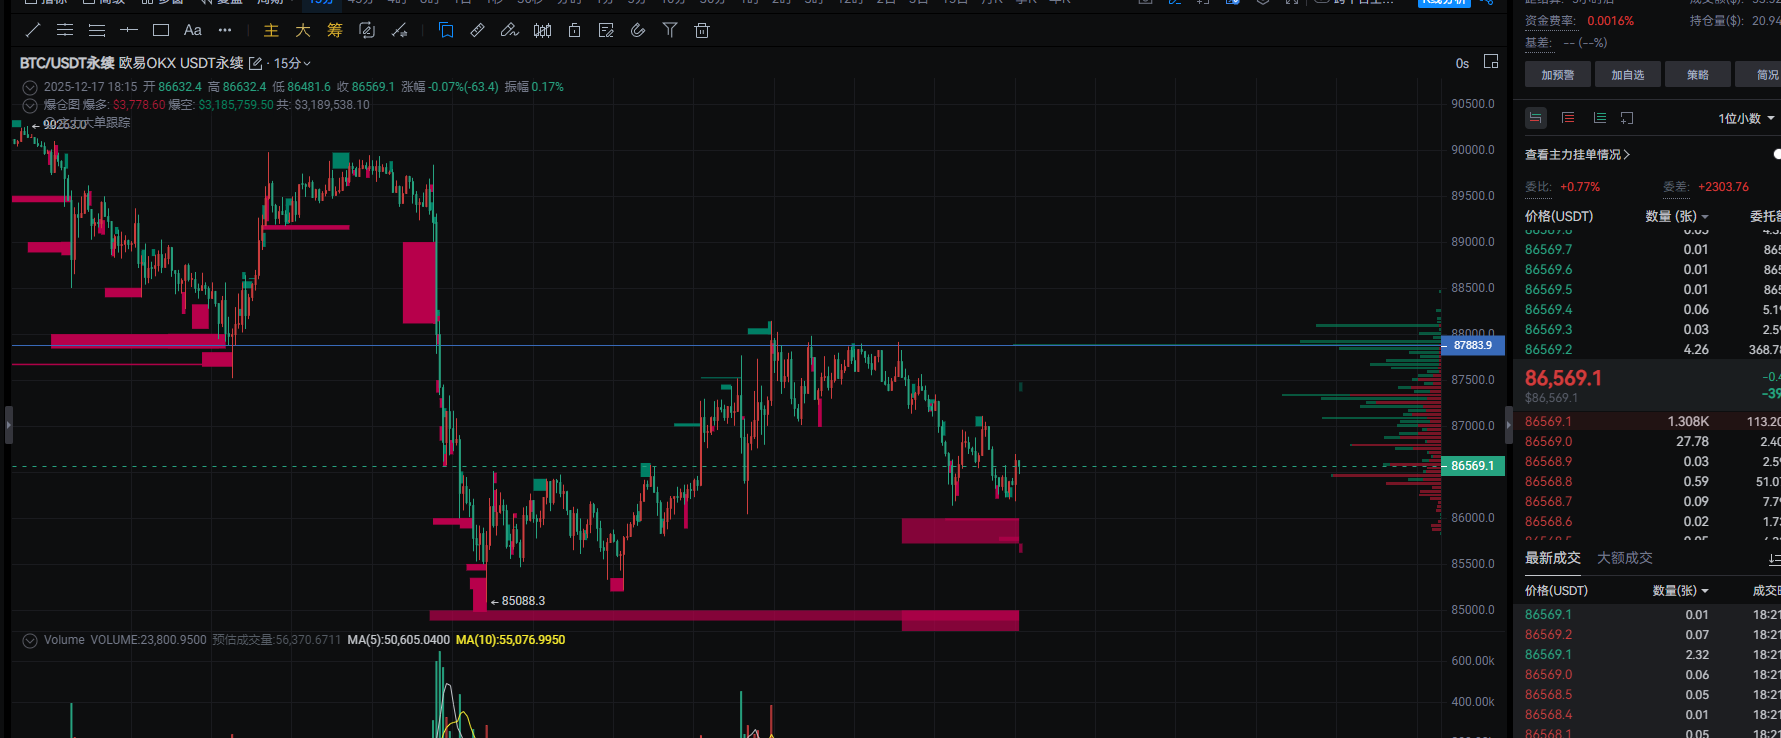Toggle the 主 main indicator button
1781x738 pixels.
pyautogui.click(x=271, y=30)
